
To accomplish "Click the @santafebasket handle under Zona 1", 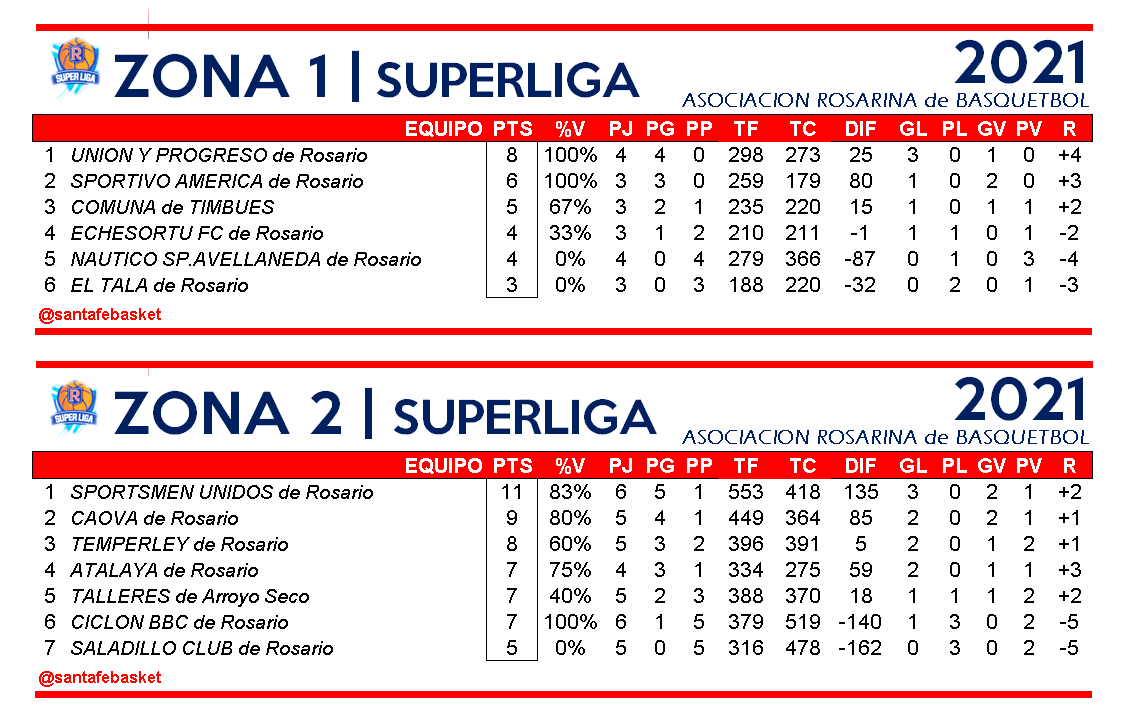I will (99, 315).
